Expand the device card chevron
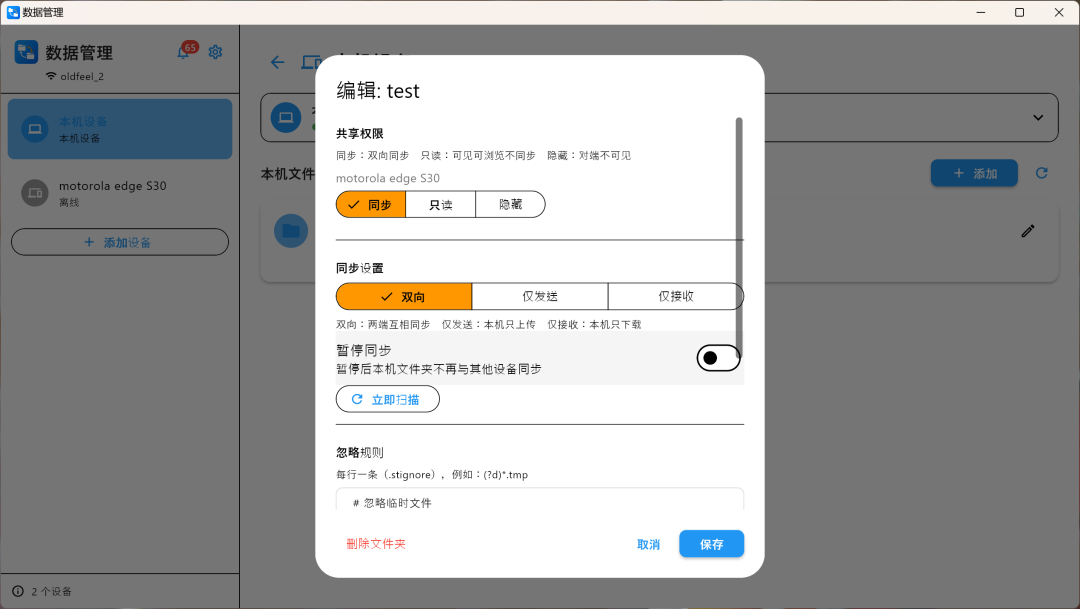The image size is (1080, 609). [x=1038, y=118]
